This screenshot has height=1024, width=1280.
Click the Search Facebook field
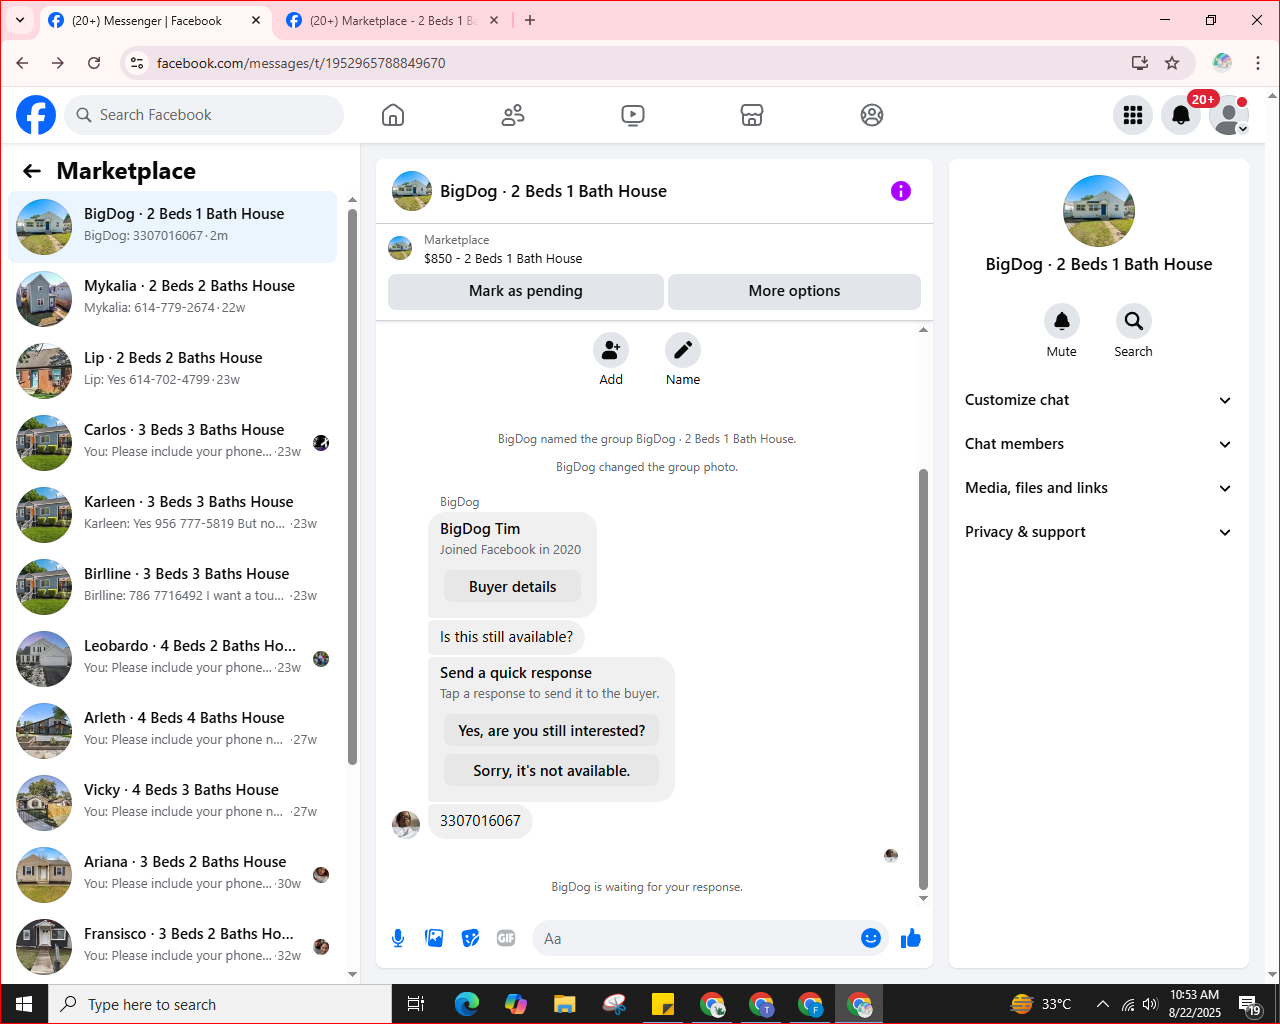(x=204, y=115)
